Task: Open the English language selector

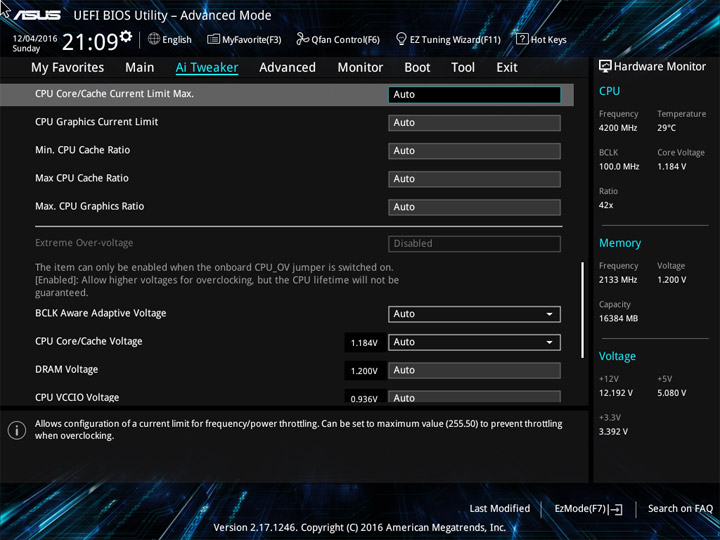Action: click(x=170, y=39)
